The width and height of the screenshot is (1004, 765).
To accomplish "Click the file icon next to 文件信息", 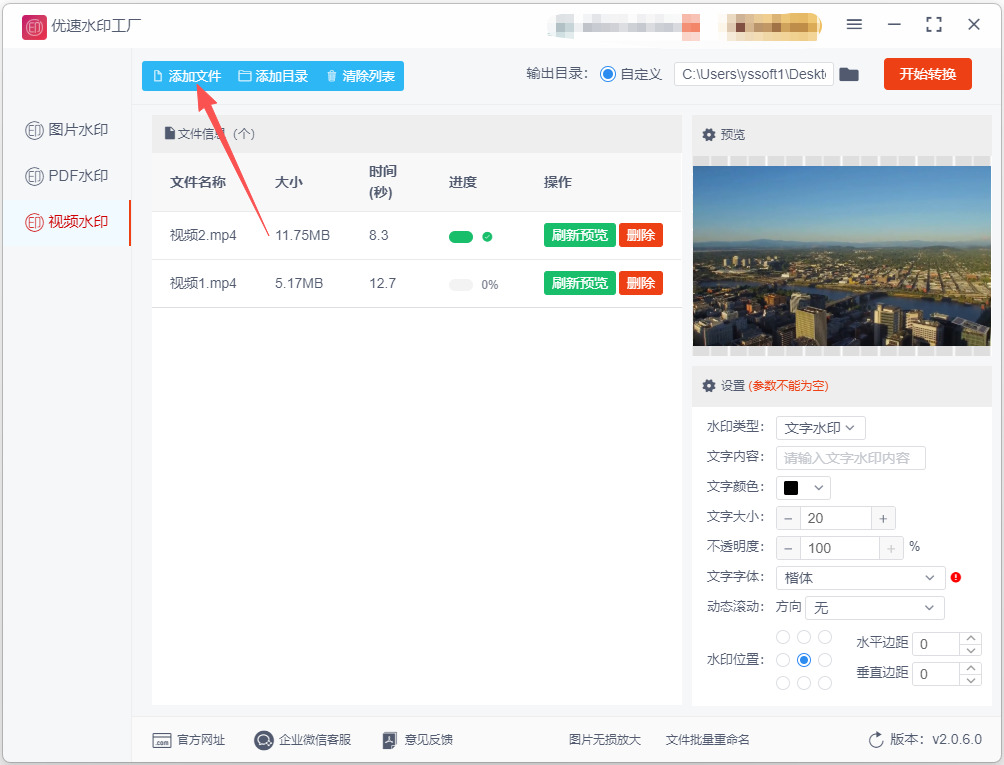I will pos(170,133).
